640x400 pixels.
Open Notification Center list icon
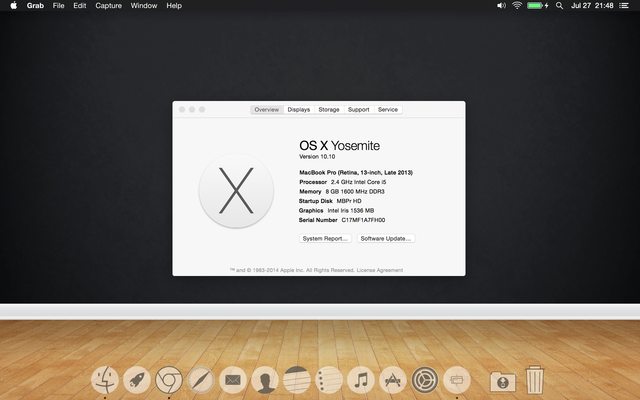tap(624, 5)
